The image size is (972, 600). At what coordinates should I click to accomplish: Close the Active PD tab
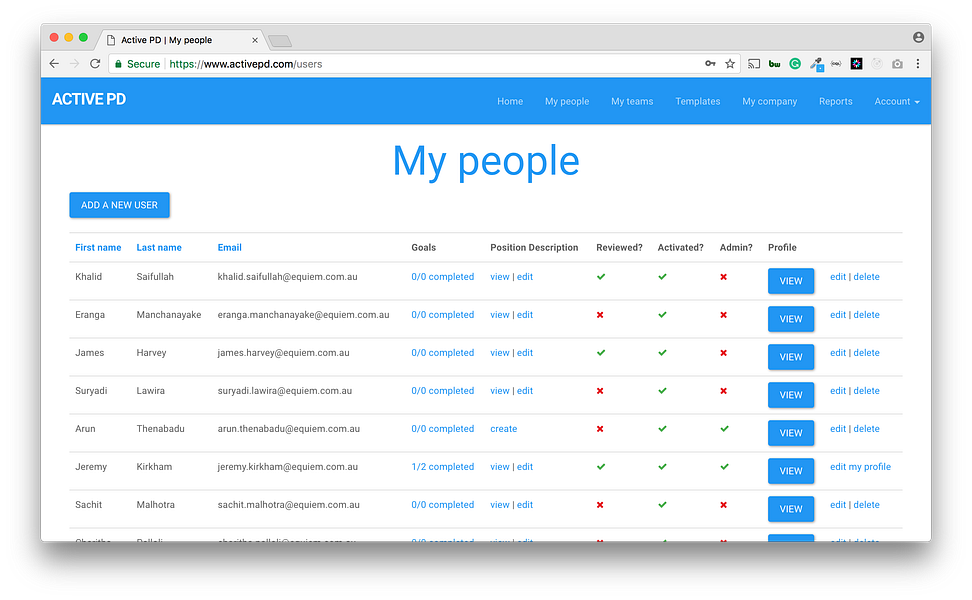tap(255, 40)
